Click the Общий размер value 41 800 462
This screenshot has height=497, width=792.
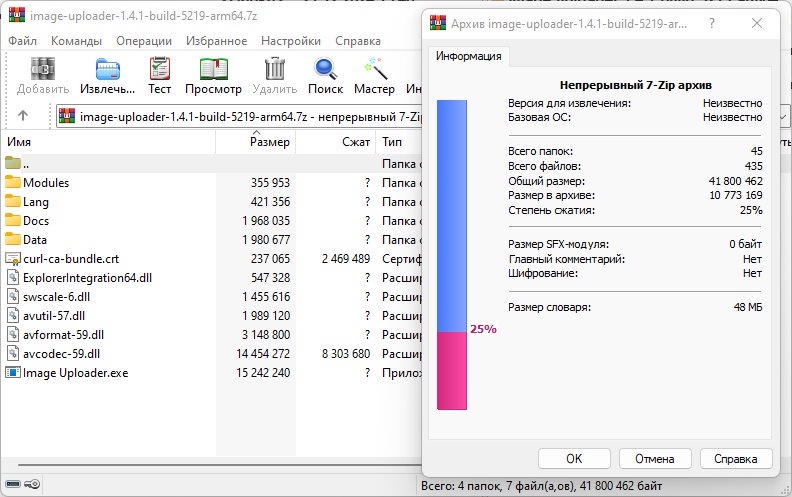click(735, 181)
